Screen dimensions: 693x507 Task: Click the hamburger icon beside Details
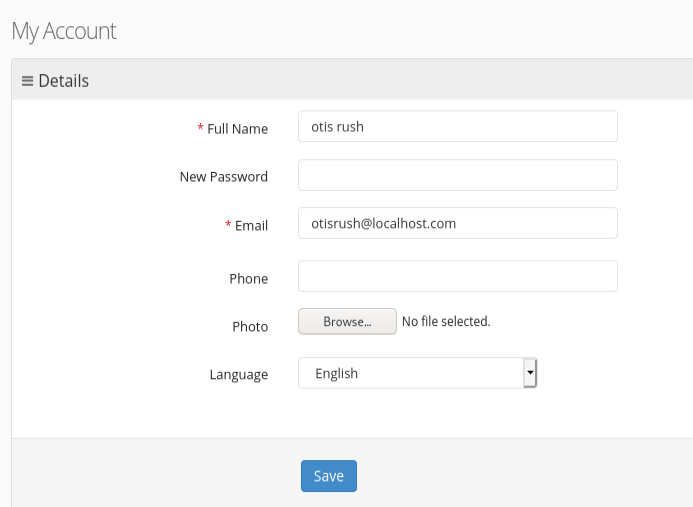click(28, 81)
